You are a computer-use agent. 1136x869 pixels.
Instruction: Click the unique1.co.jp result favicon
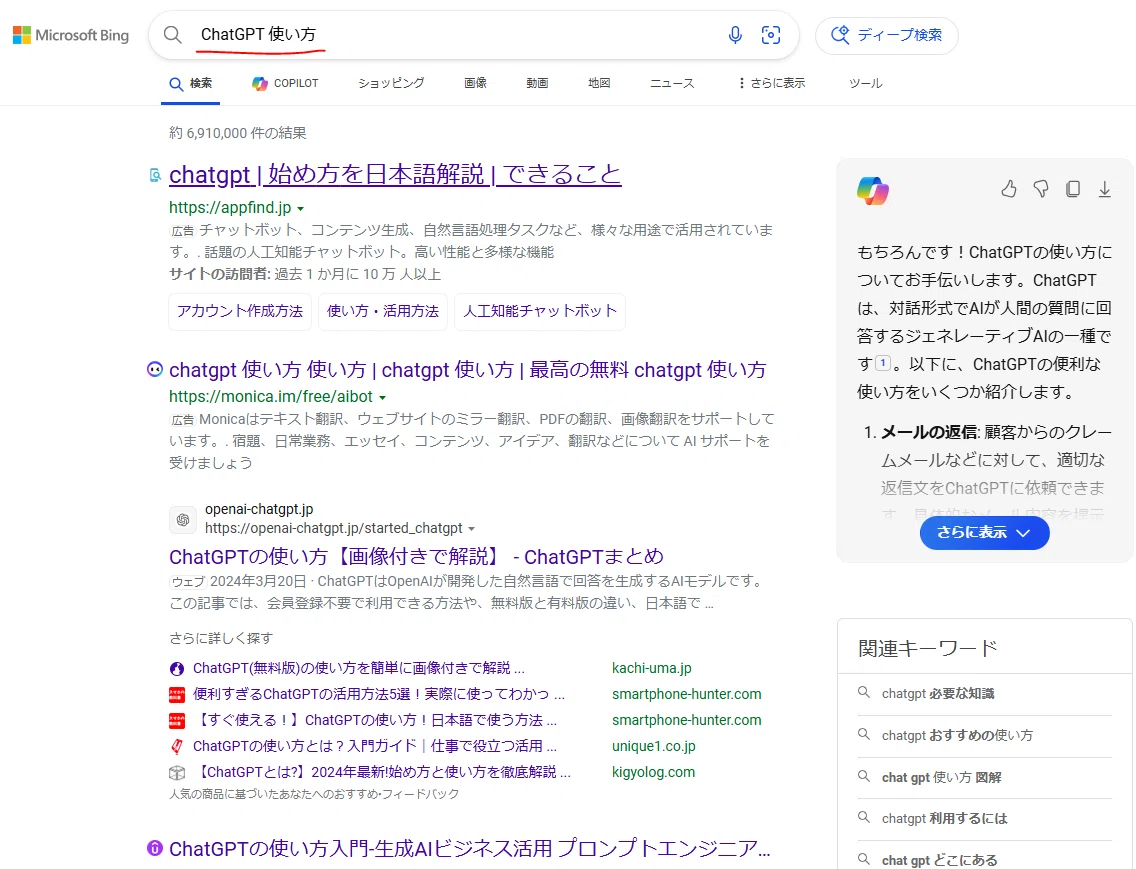tap(177, 747)
